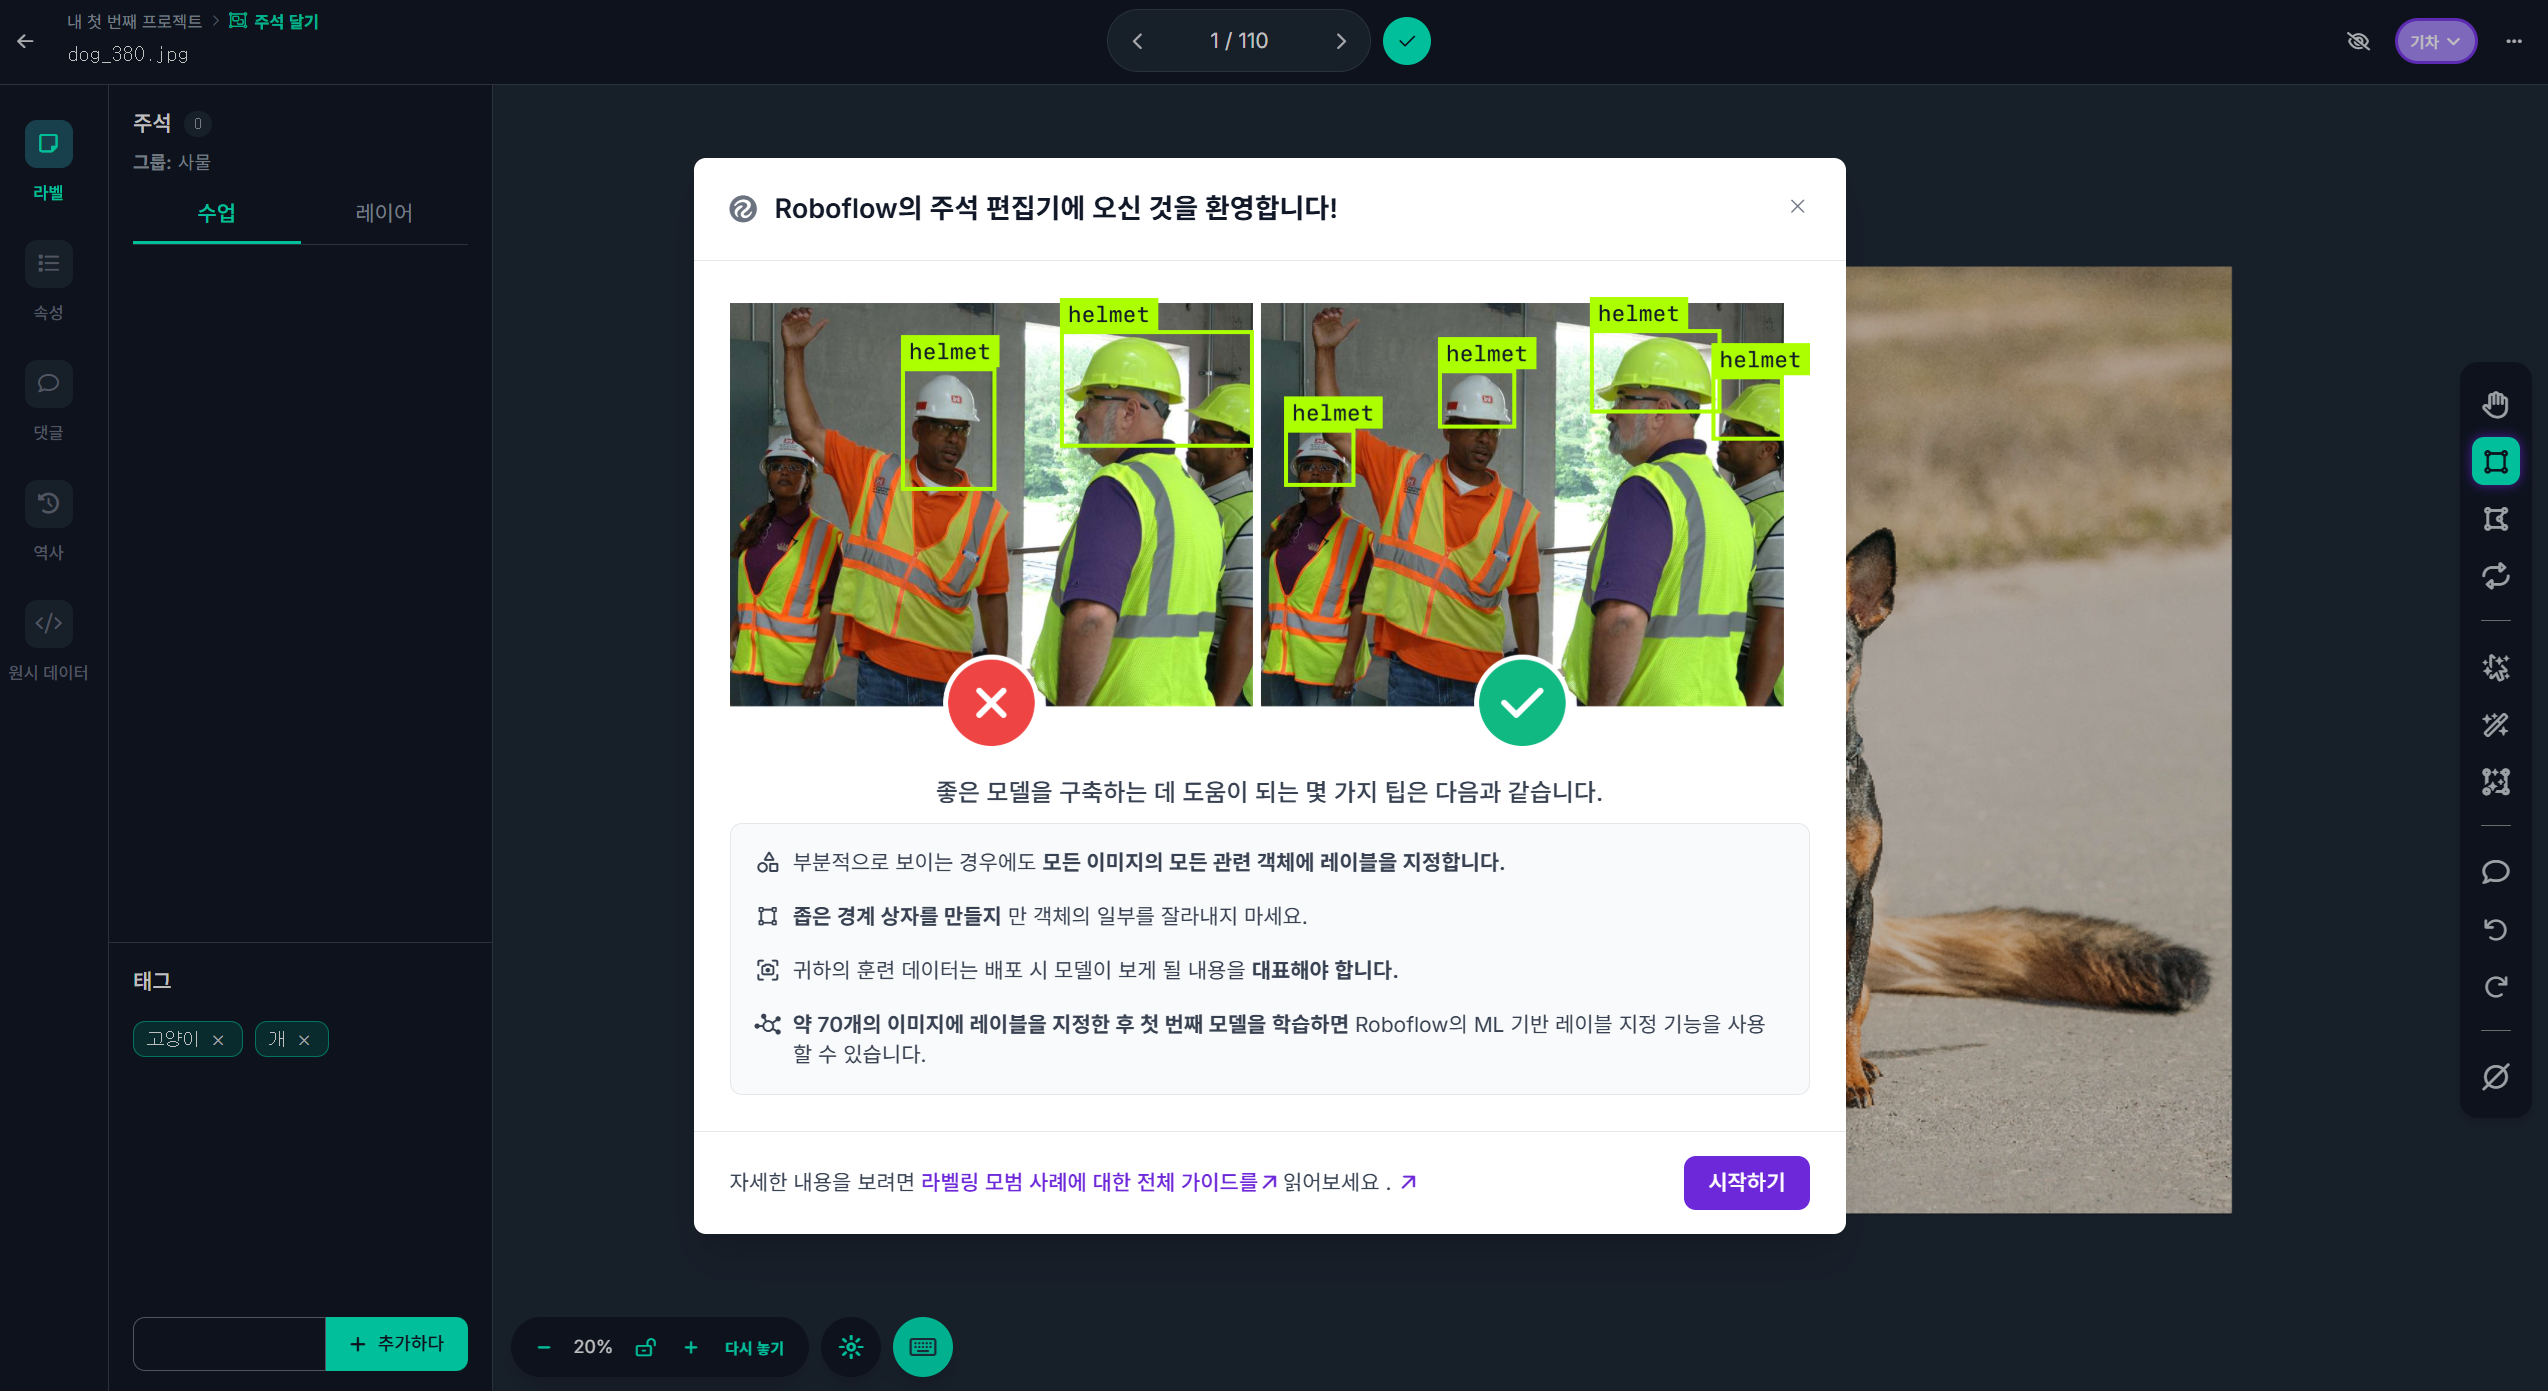This screenshot has width=2548, height=1391.
Task: Activate the smart polygon magic tool
Action: point(2495,668)
